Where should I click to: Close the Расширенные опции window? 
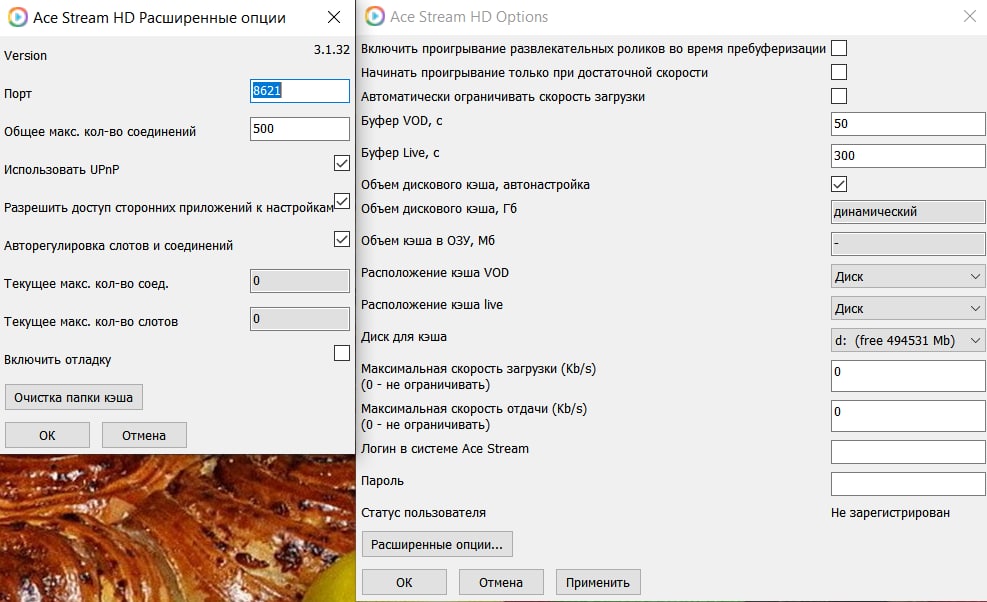[334, 17]
